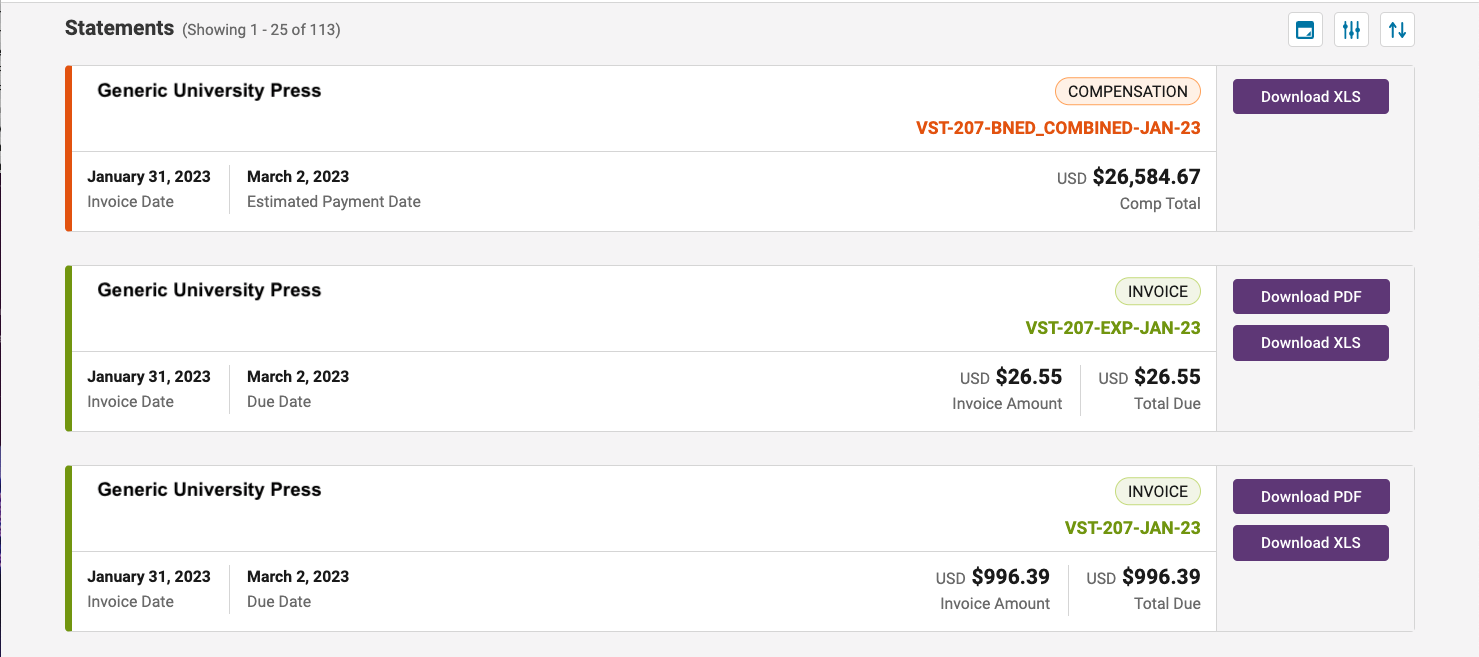The image size is (1479, 657).
Task: Download XLS for VST-207-EXP-JAN-23 invoice
Action: point(1310,343)
